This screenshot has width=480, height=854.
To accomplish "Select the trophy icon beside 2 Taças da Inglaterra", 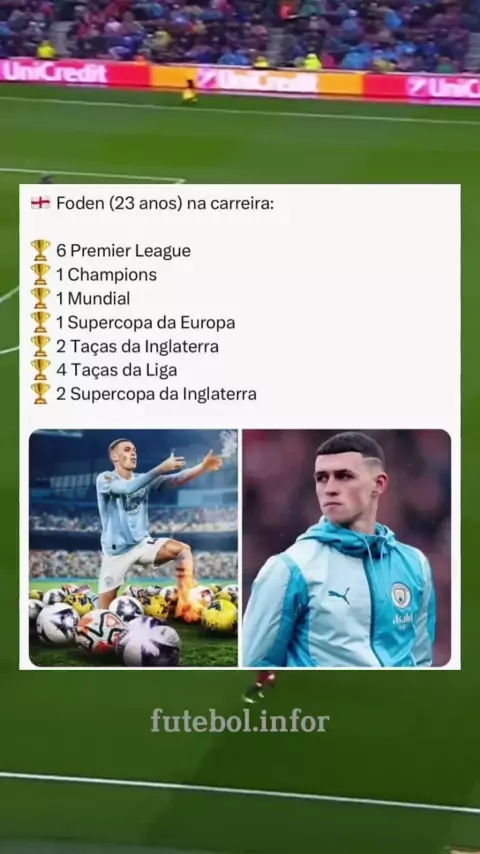I will pos(40,346).
